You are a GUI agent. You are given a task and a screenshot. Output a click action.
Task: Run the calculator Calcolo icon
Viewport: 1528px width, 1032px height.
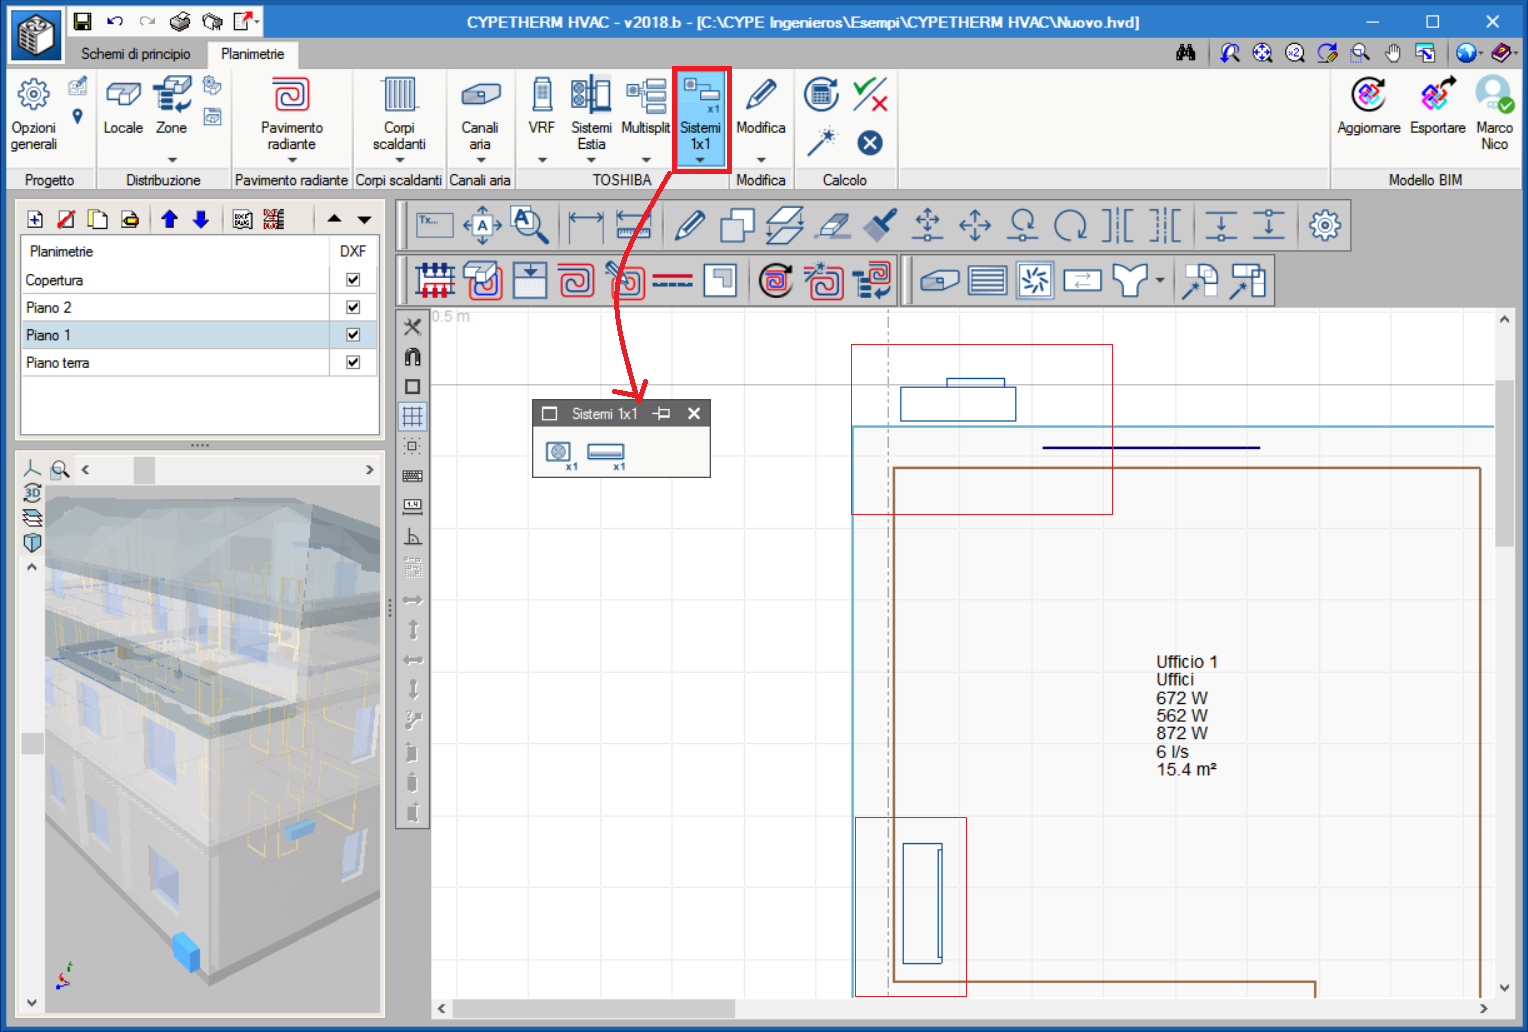821,95
